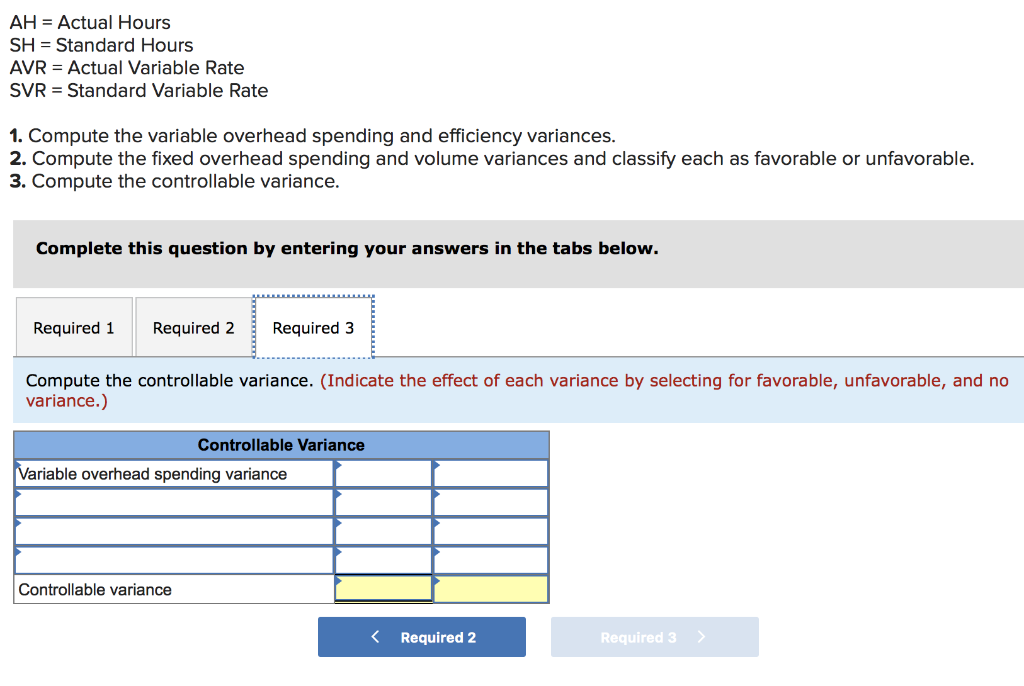Select the active Required 3 tab

click(x=313, y=327)
